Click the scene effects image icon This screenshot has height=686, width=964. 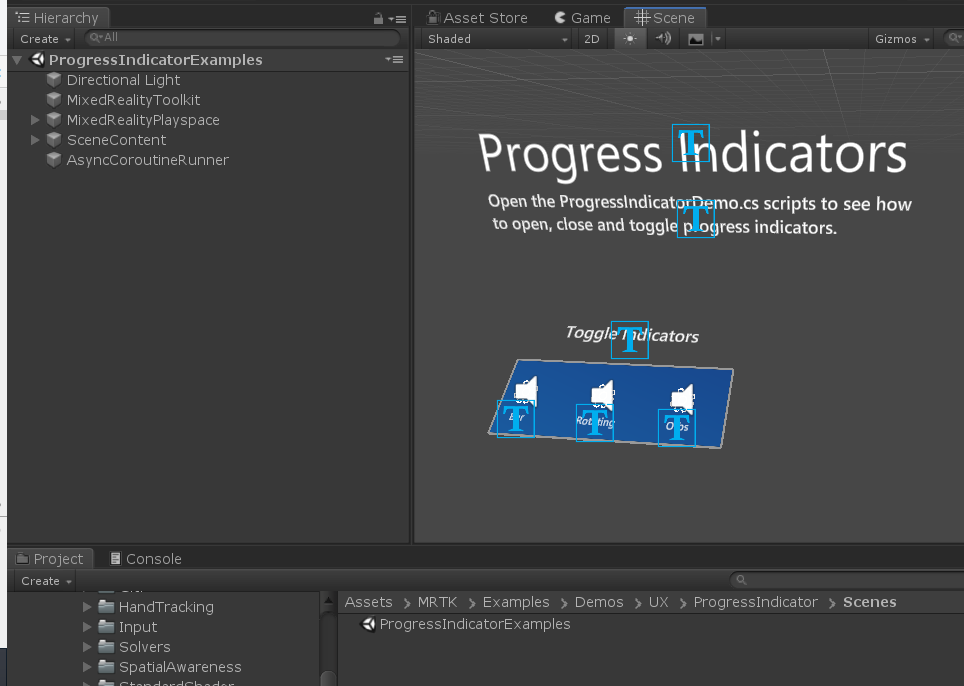click(x=695, y=39)
